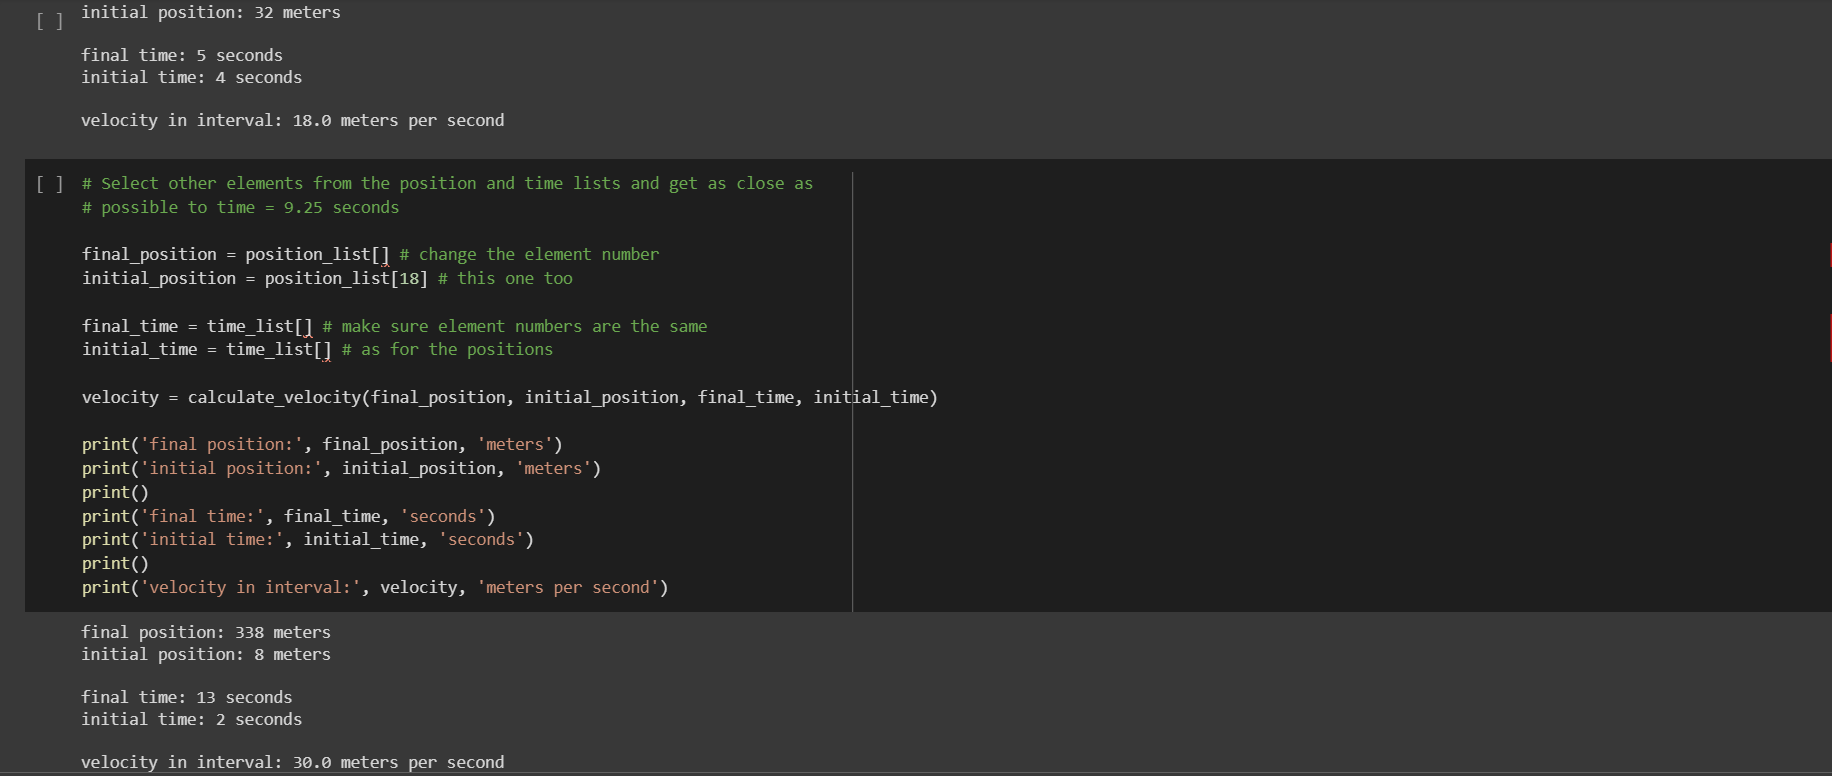
Task: Click the print('initial time:') code line
Action: (x=308, y=539)
